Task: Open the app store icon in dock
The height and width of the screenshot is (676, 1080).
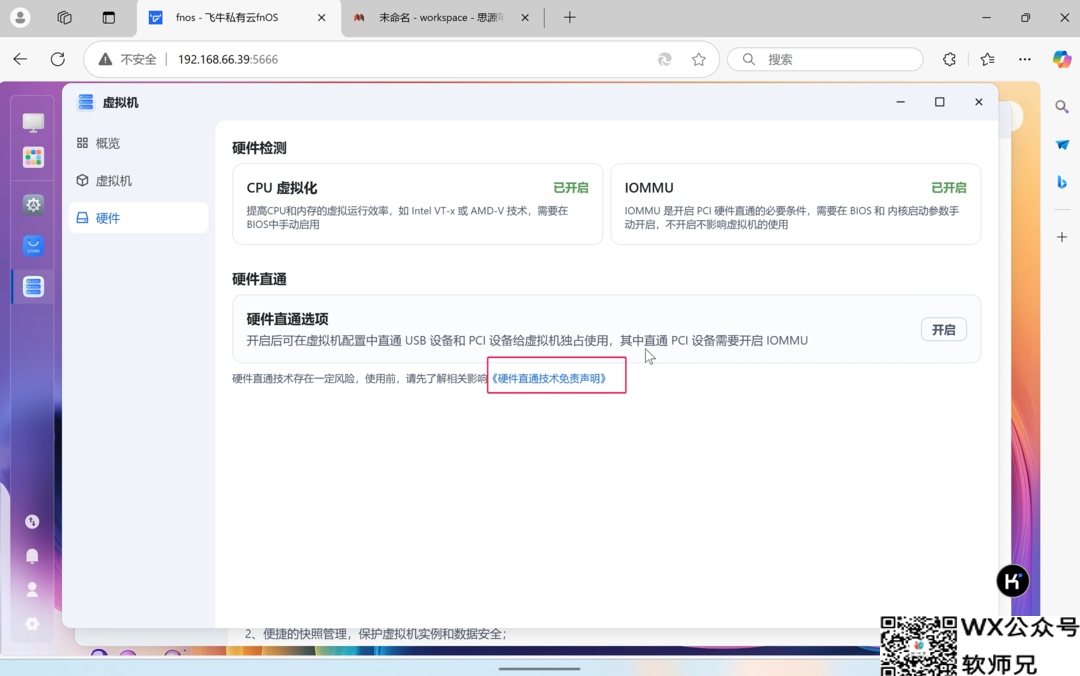Action: (33, 245)
